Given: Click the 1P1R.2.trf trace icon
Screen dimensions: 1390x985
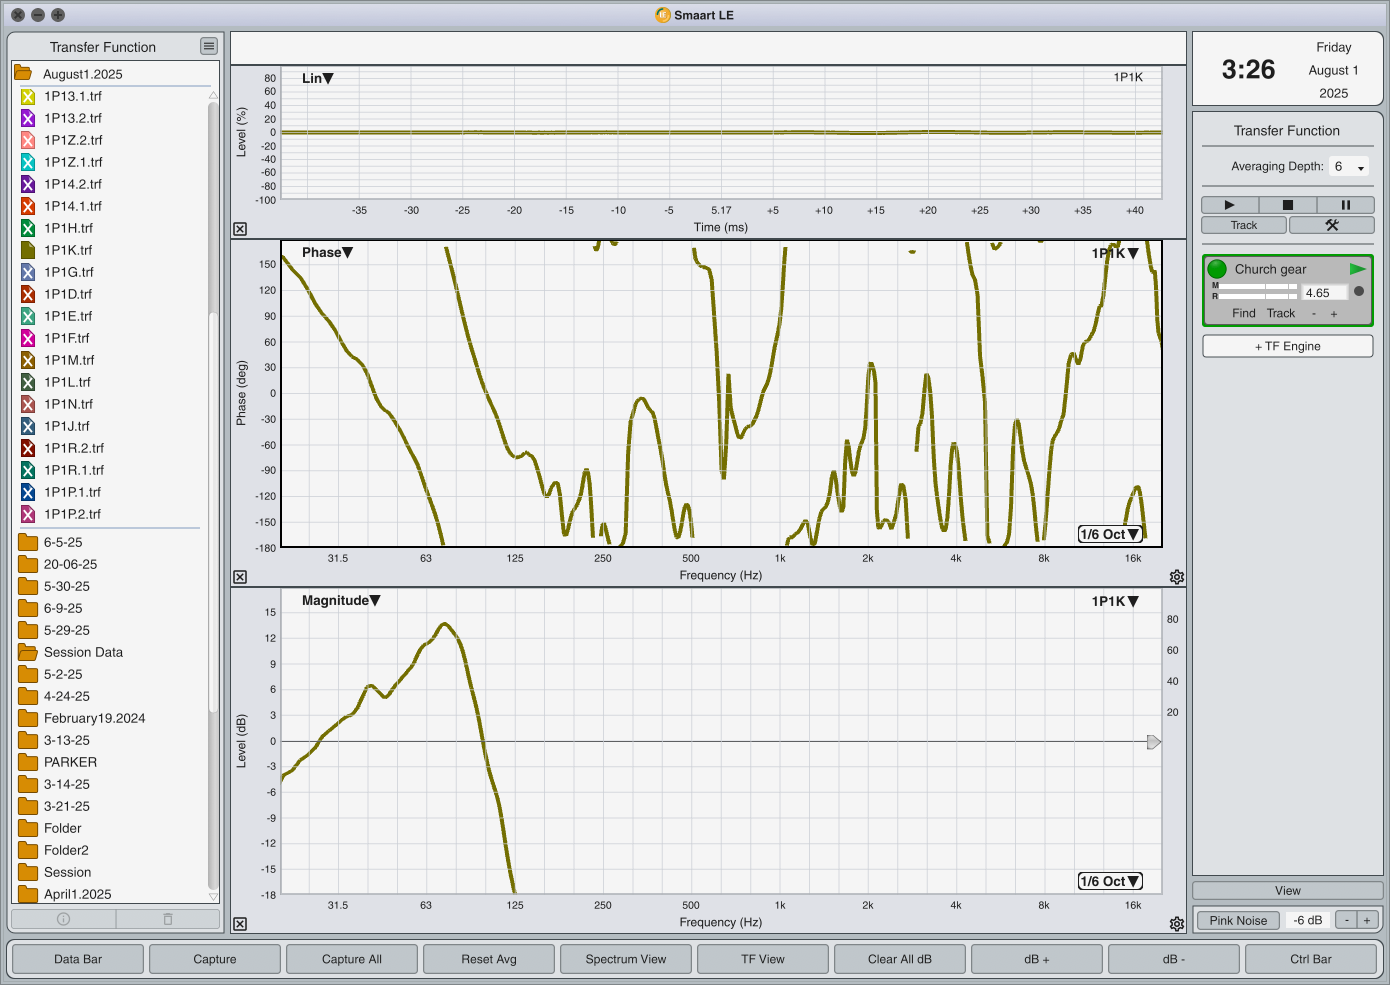Looking at the screenshot, I should click(x=28, y=449).
